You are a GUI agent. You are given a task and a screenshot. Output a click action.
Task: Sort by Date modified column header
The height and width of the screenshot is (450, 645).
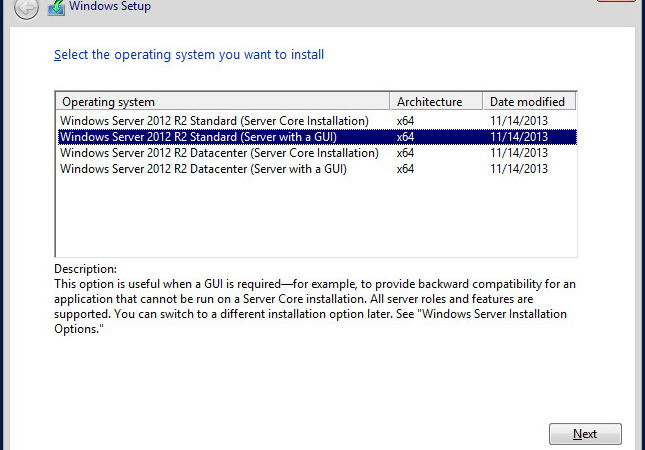pyautogui.click(x=529, y=102)
